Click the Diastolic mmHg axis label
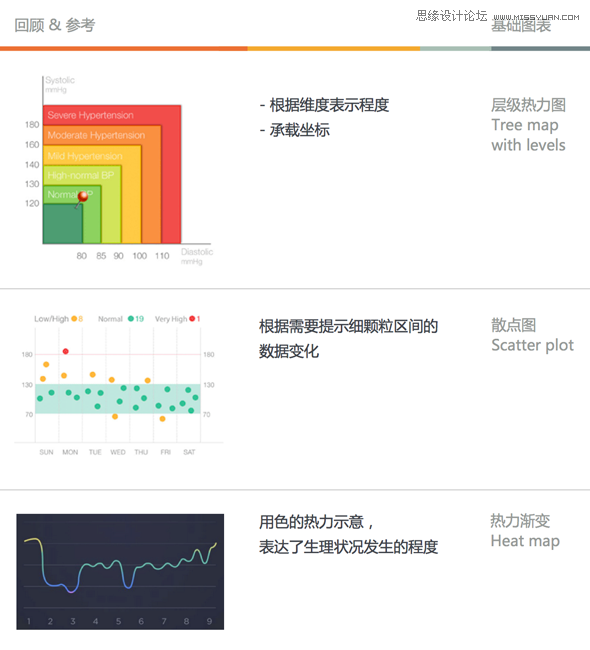This screenshot has height=650, width=590. [x=197, y=256]
